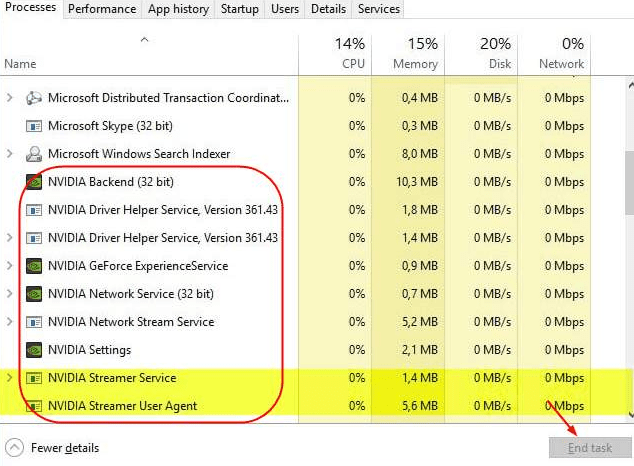Click the NVIDIA Network Service (32 bit) icon

[34, 294]
